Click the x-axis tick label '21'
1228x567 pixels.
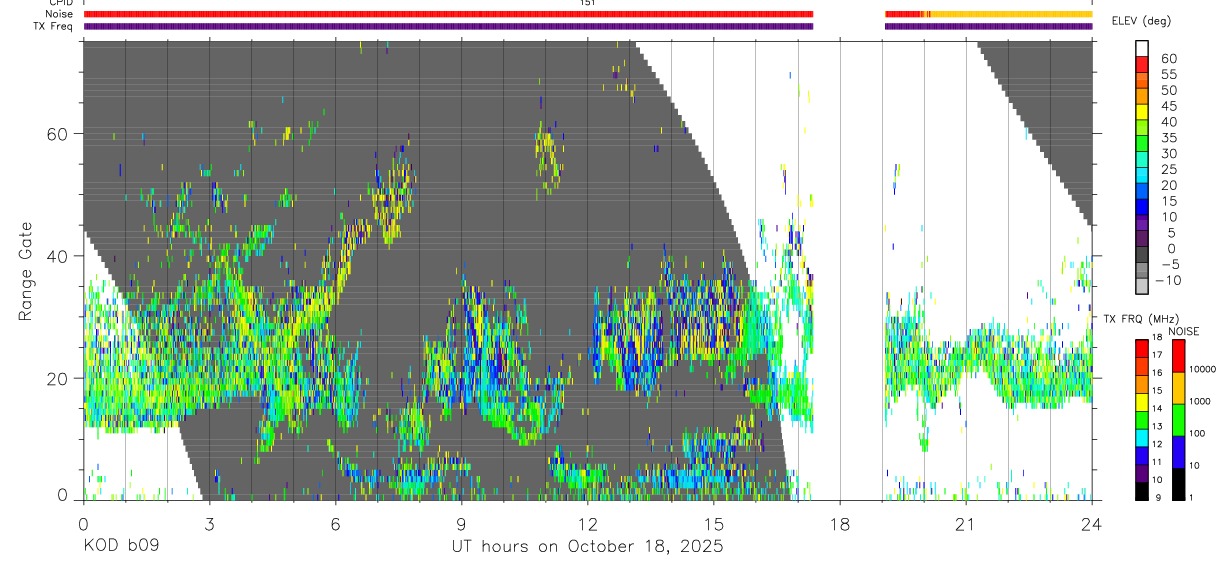click(965, 524)
